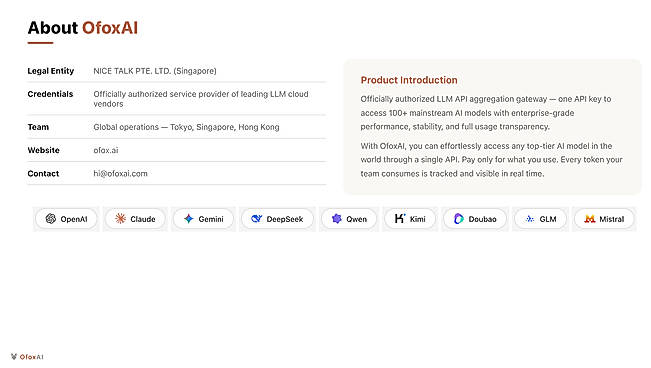The image size is (651, 368).
Task: Click the Product Introduction heading
Action: [409, 80]
